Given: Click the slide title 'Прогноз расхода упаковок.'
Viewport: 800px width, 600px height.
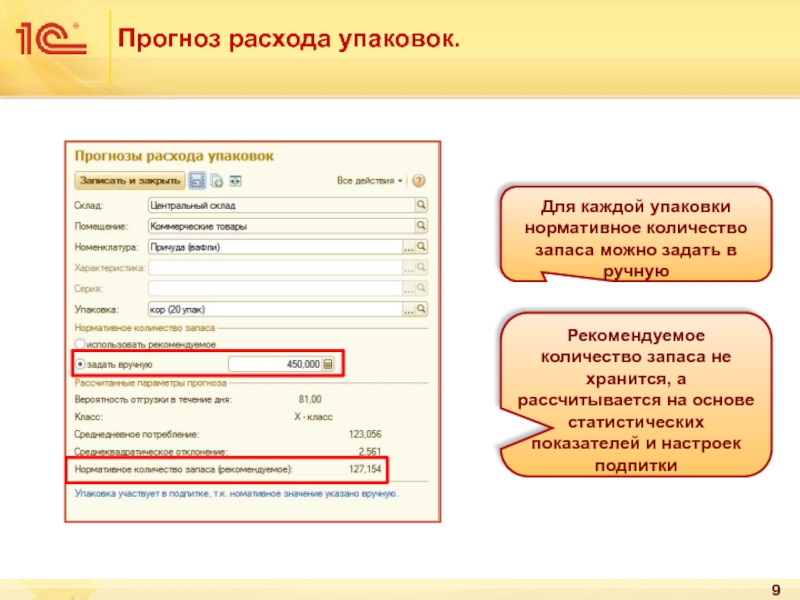Looking at the screenshot, I should click(x=289, y=39).
